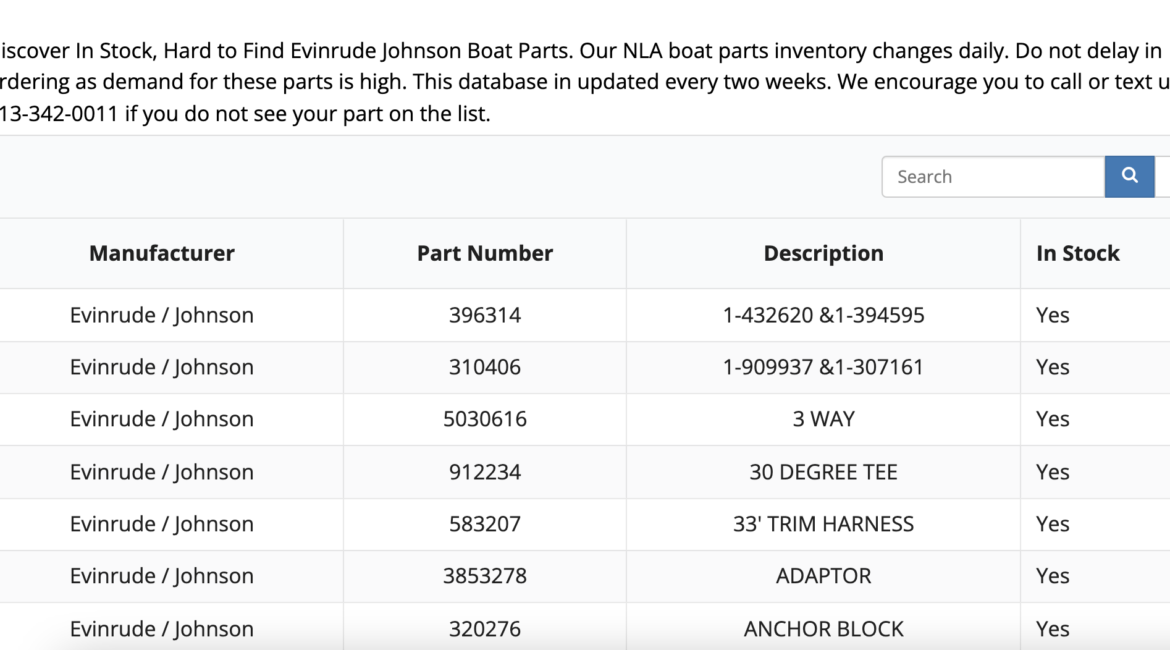The height and width of the screenshot is (650, 1170).
Task: Focus the Search input field
Action: (x=992, y=177)
